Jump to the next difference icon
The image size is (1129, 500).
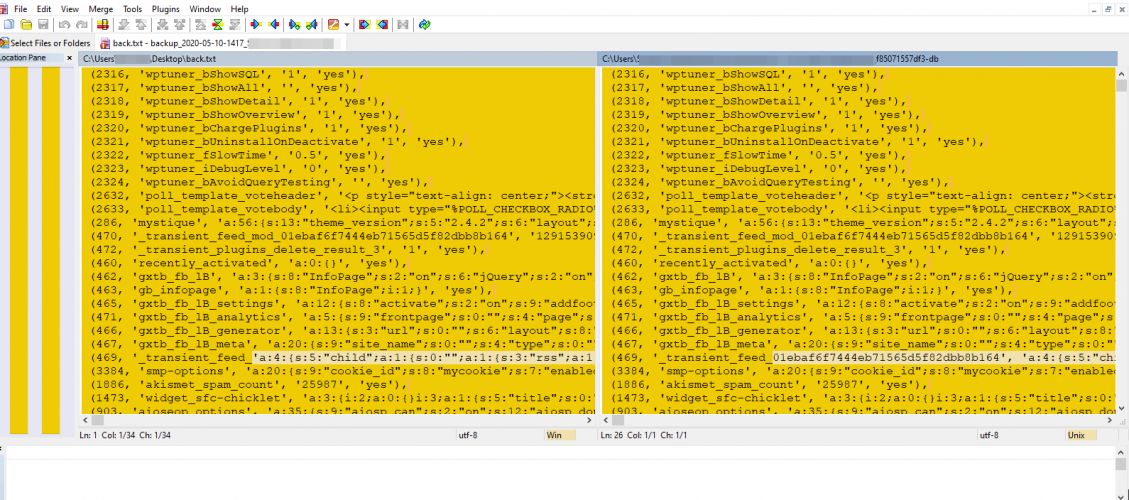(124, 24)
